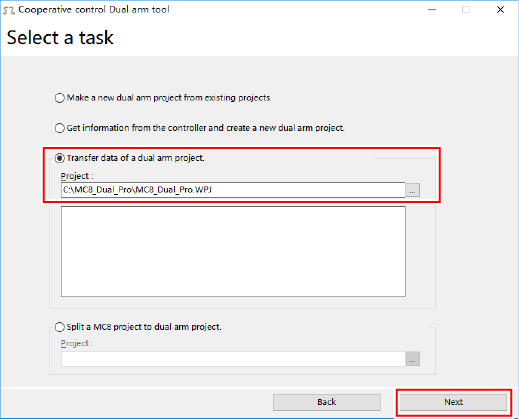Image resolution: width=519 pixels, height=419 pixels.
Task: Click the empty list box below project path
Action: tap(233, 251)
